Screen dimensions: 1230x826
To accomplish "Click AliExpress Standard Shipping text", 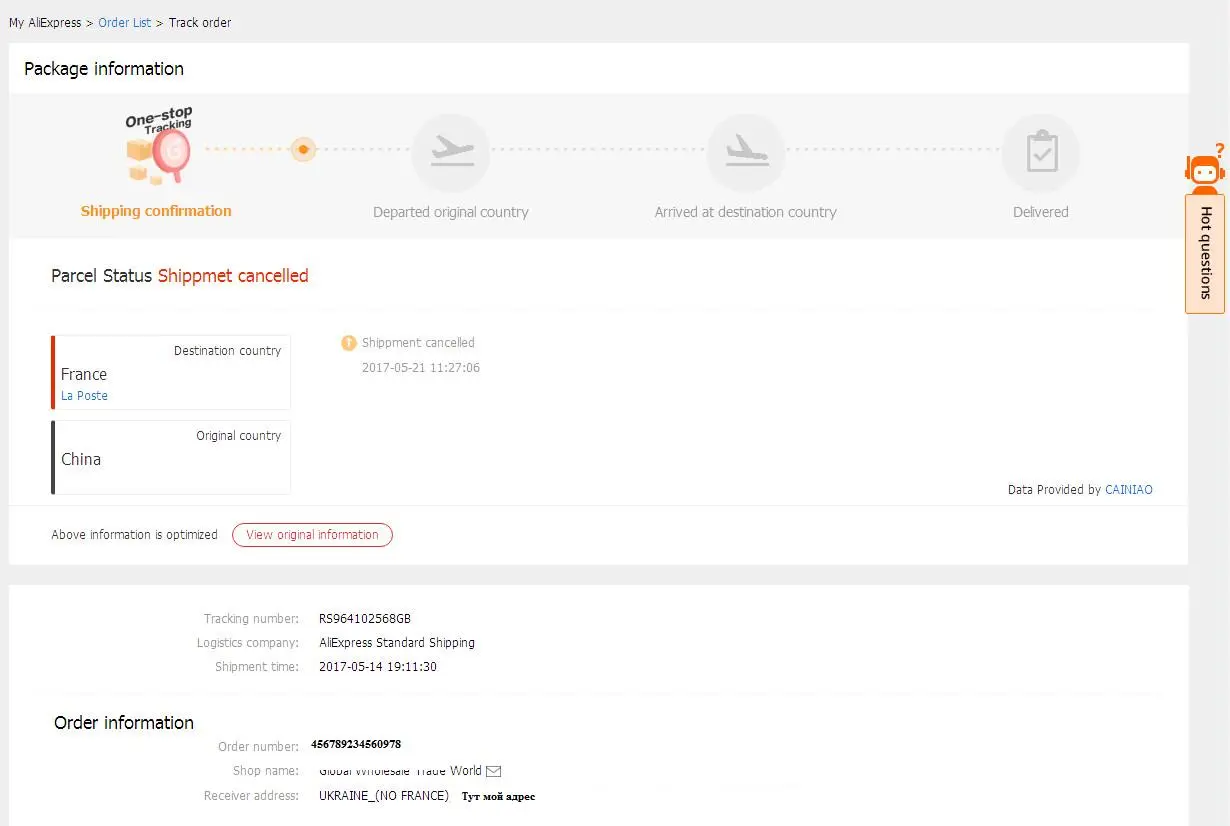I will [x=397, y=643].
